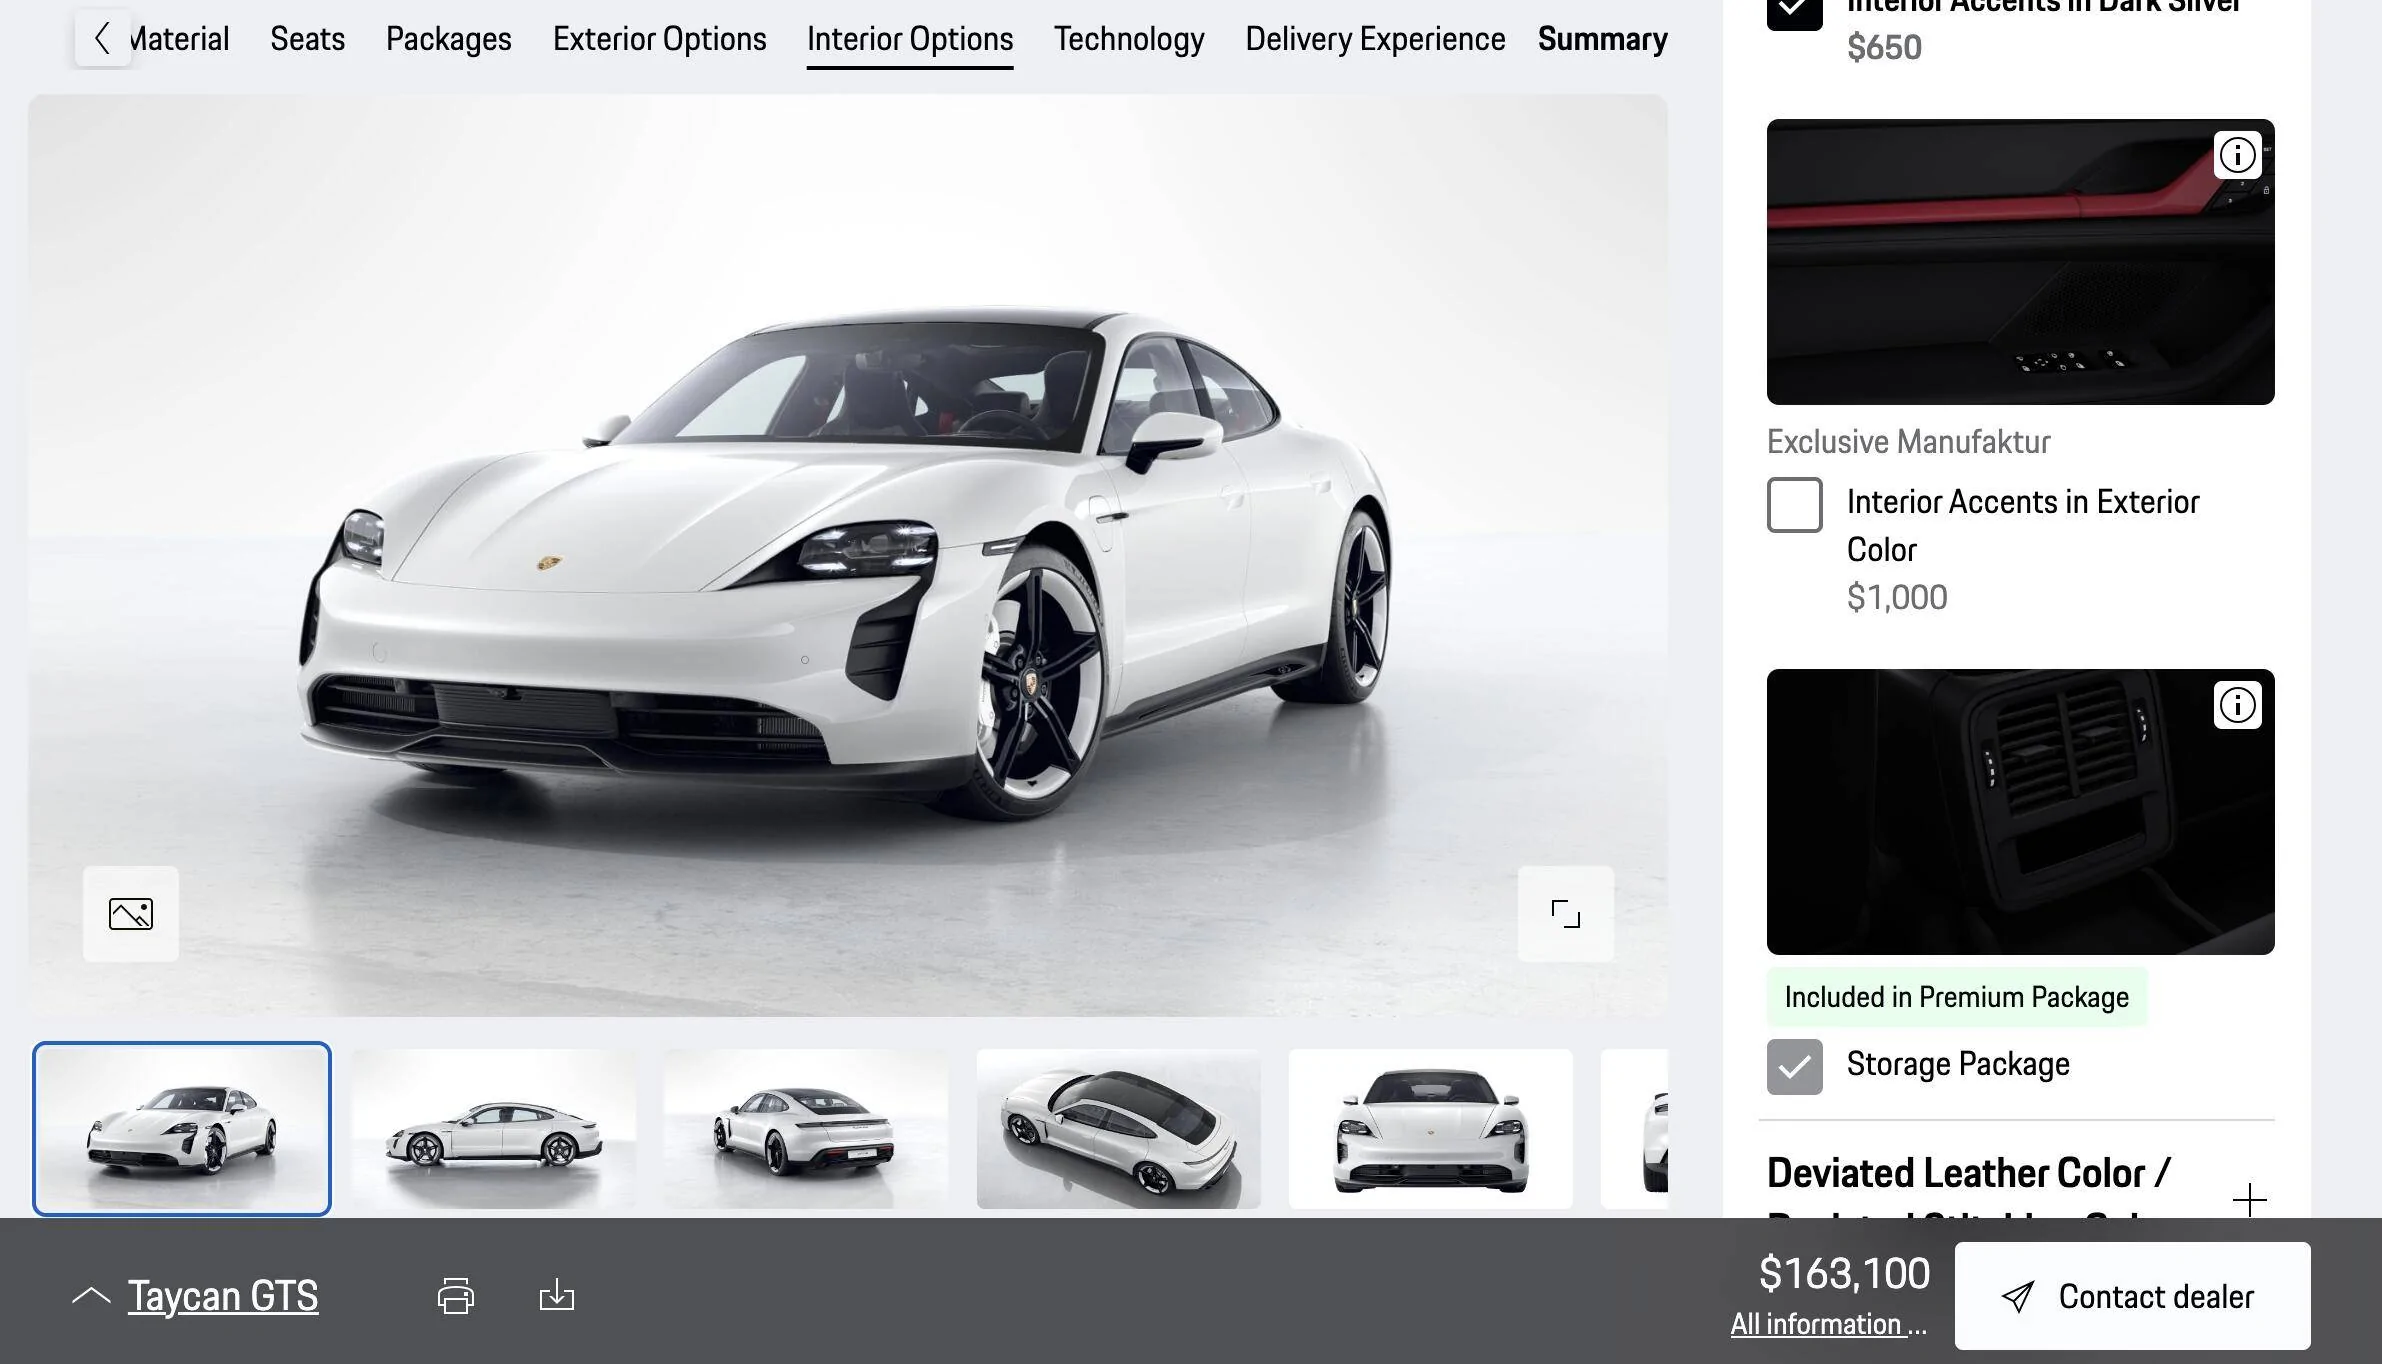The width and height of the screenshot is (2382, 1364).
Task: Uncheck Interior Accents in Dark Silver
Action: [x=1794, y=10]
